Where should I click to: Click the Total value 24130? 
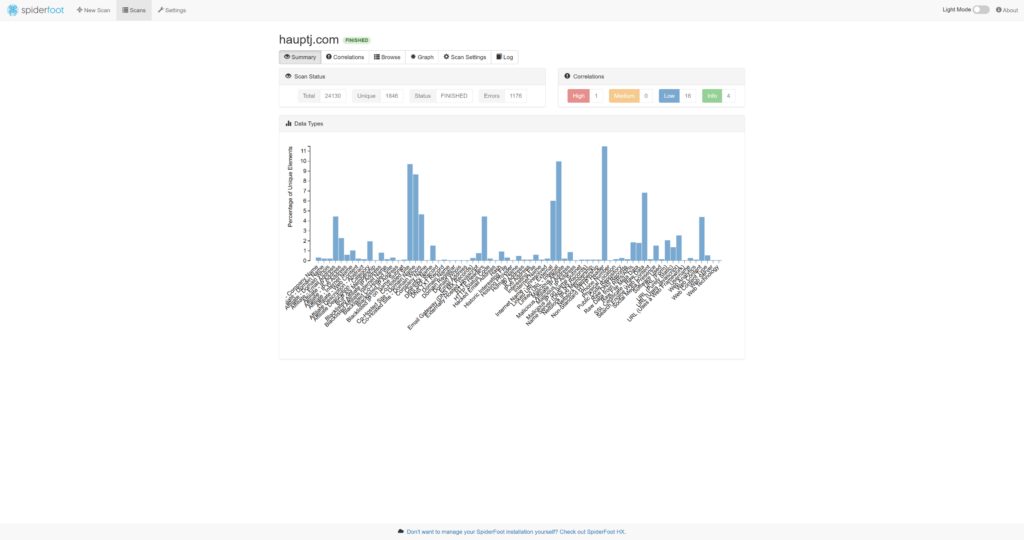(333, 96)
